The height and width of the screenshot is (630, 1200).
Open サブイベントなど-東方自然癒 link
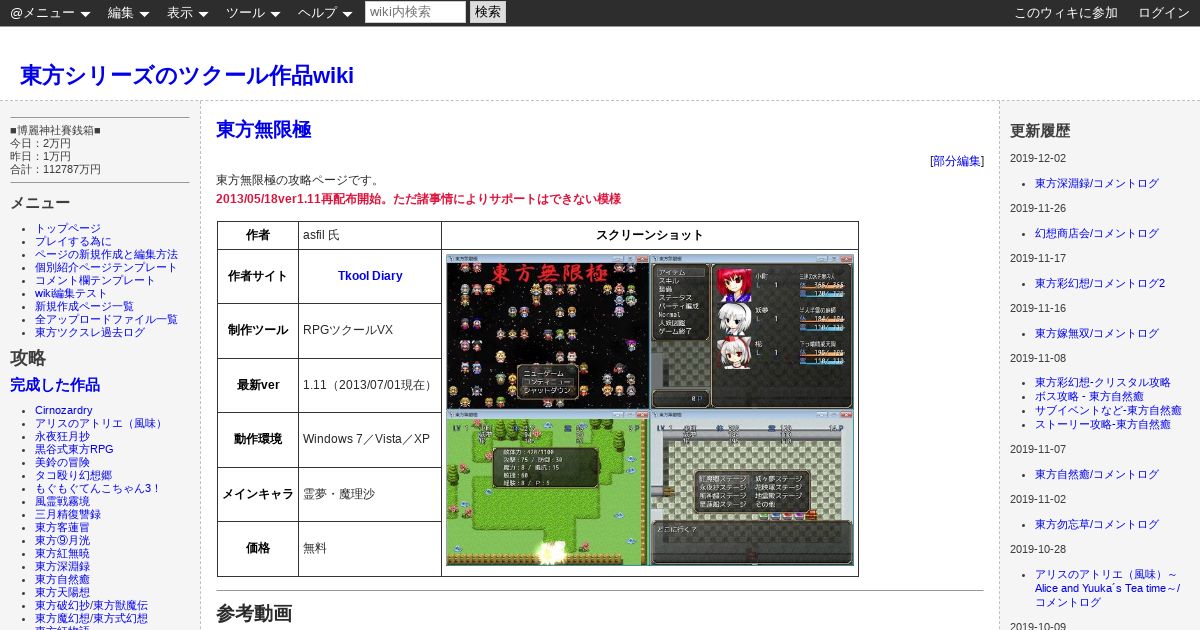(x=1108, y=411)
